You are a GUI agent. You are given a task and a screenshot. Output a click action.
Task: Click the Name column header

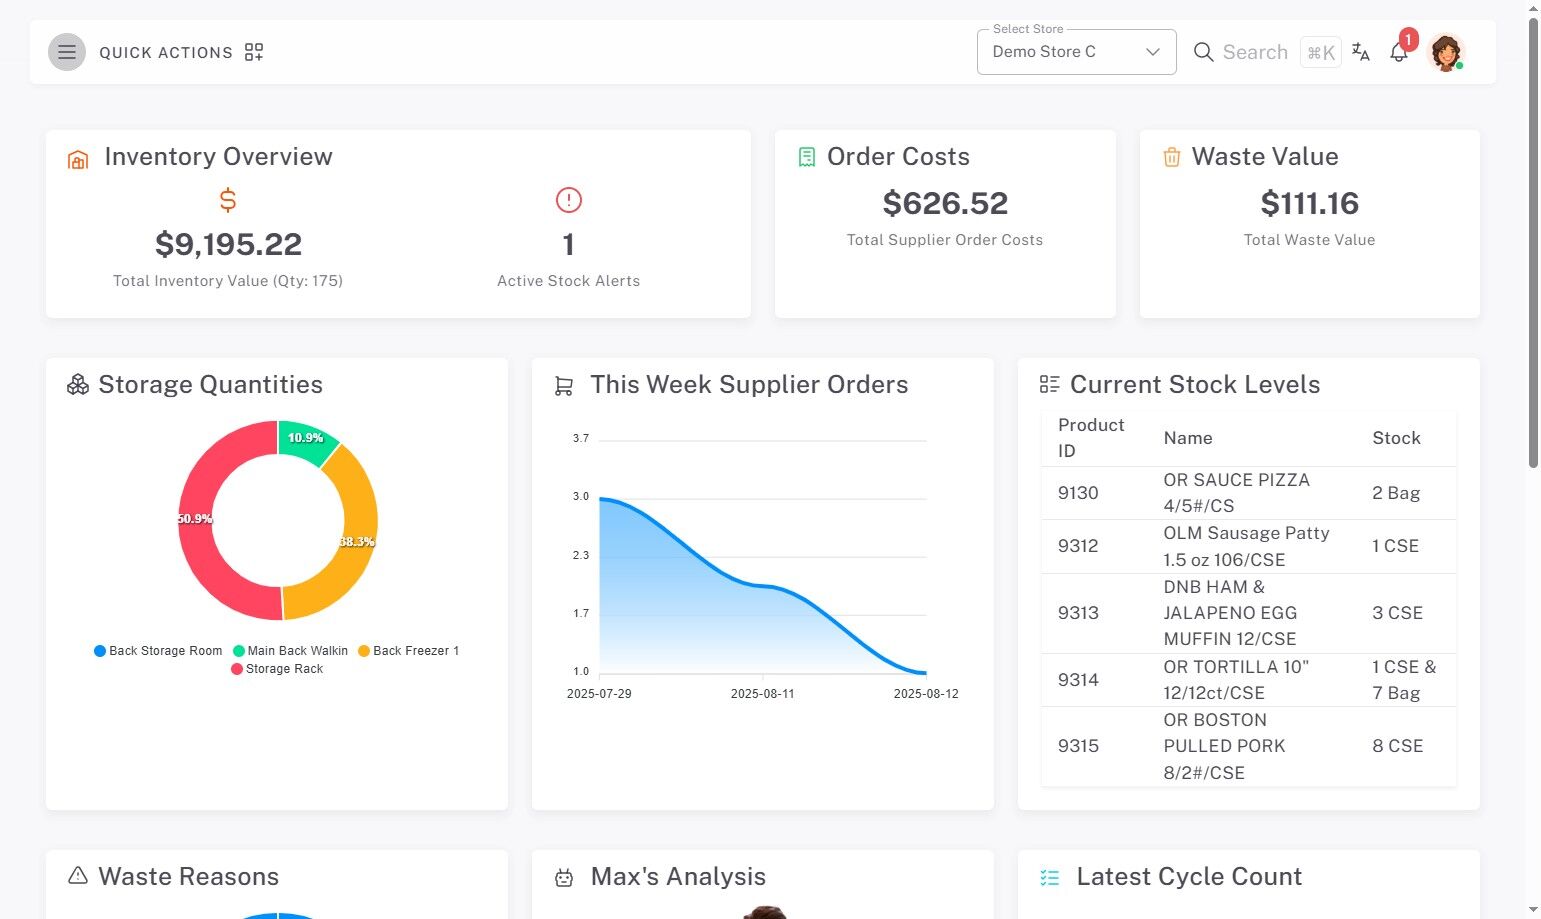1188,438
